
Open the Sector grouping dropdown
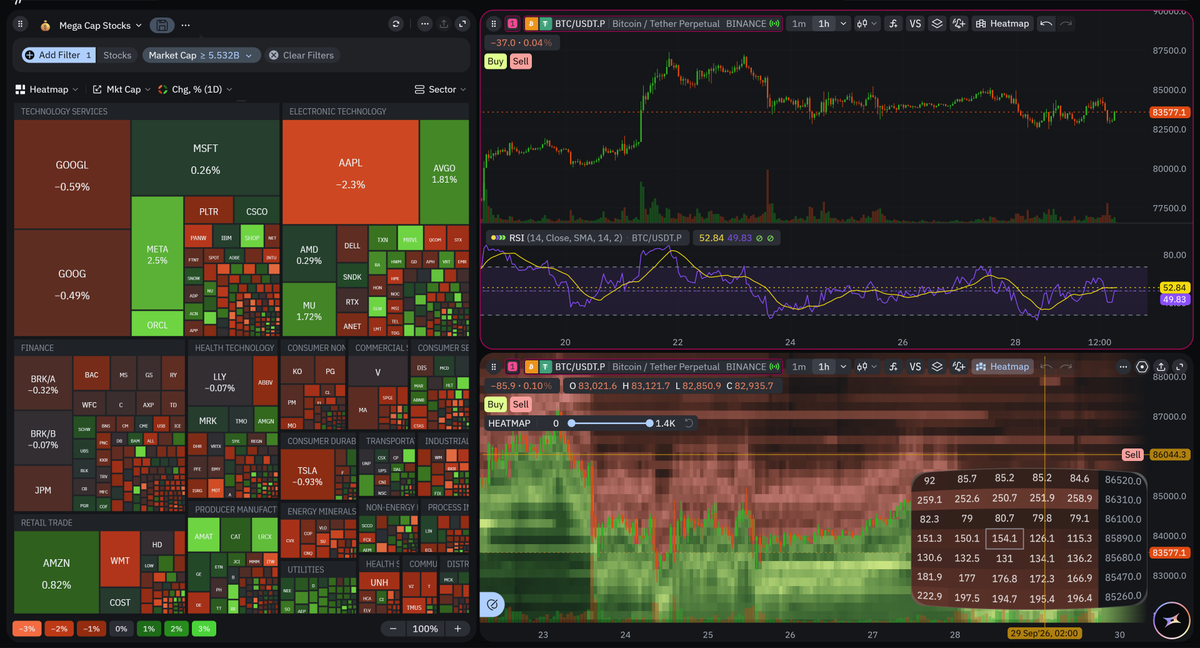(x=441, y=89)
